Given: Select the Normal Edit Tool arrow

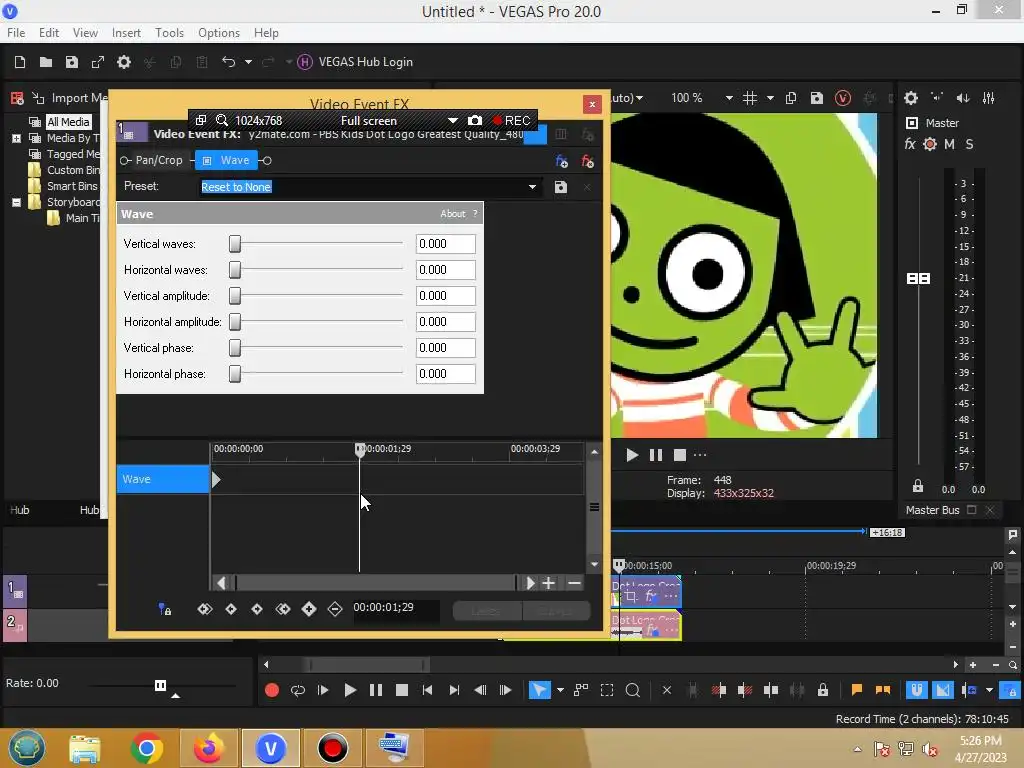Looking at the screenshot, I should pyautogui.click(x=539, y=690).
